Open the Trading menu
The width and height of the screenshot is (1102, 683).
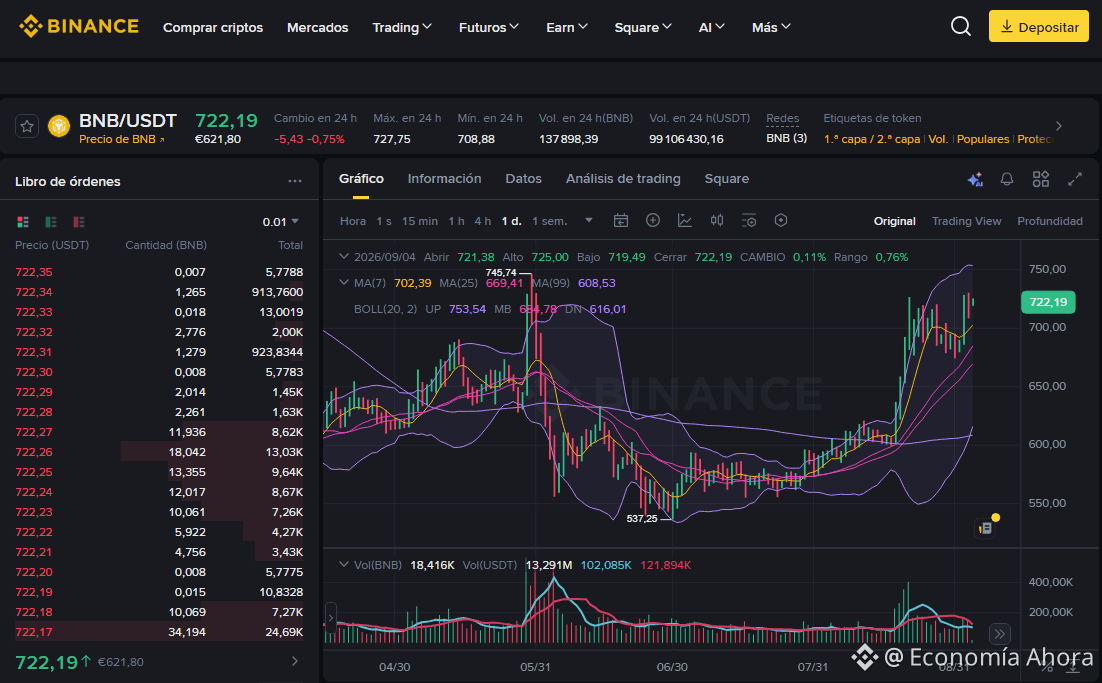coord(402,27)
